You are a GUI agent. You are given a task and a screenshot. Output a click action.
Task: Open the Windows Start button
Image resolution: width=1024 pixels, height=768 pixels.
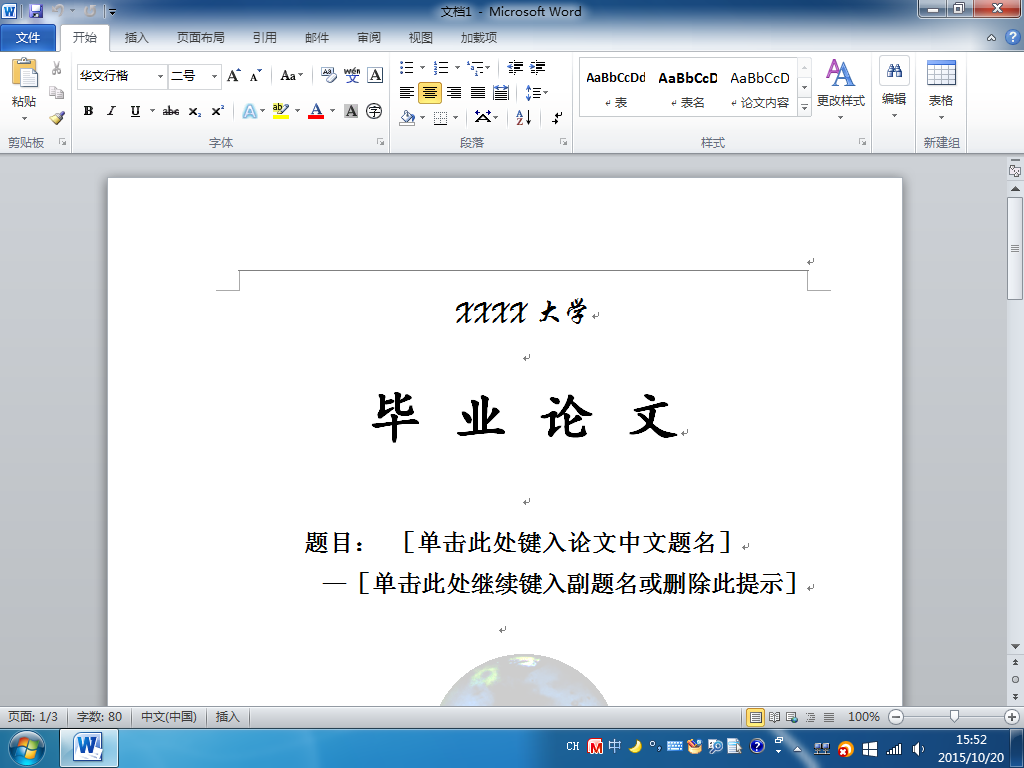(x=26, y=748)
